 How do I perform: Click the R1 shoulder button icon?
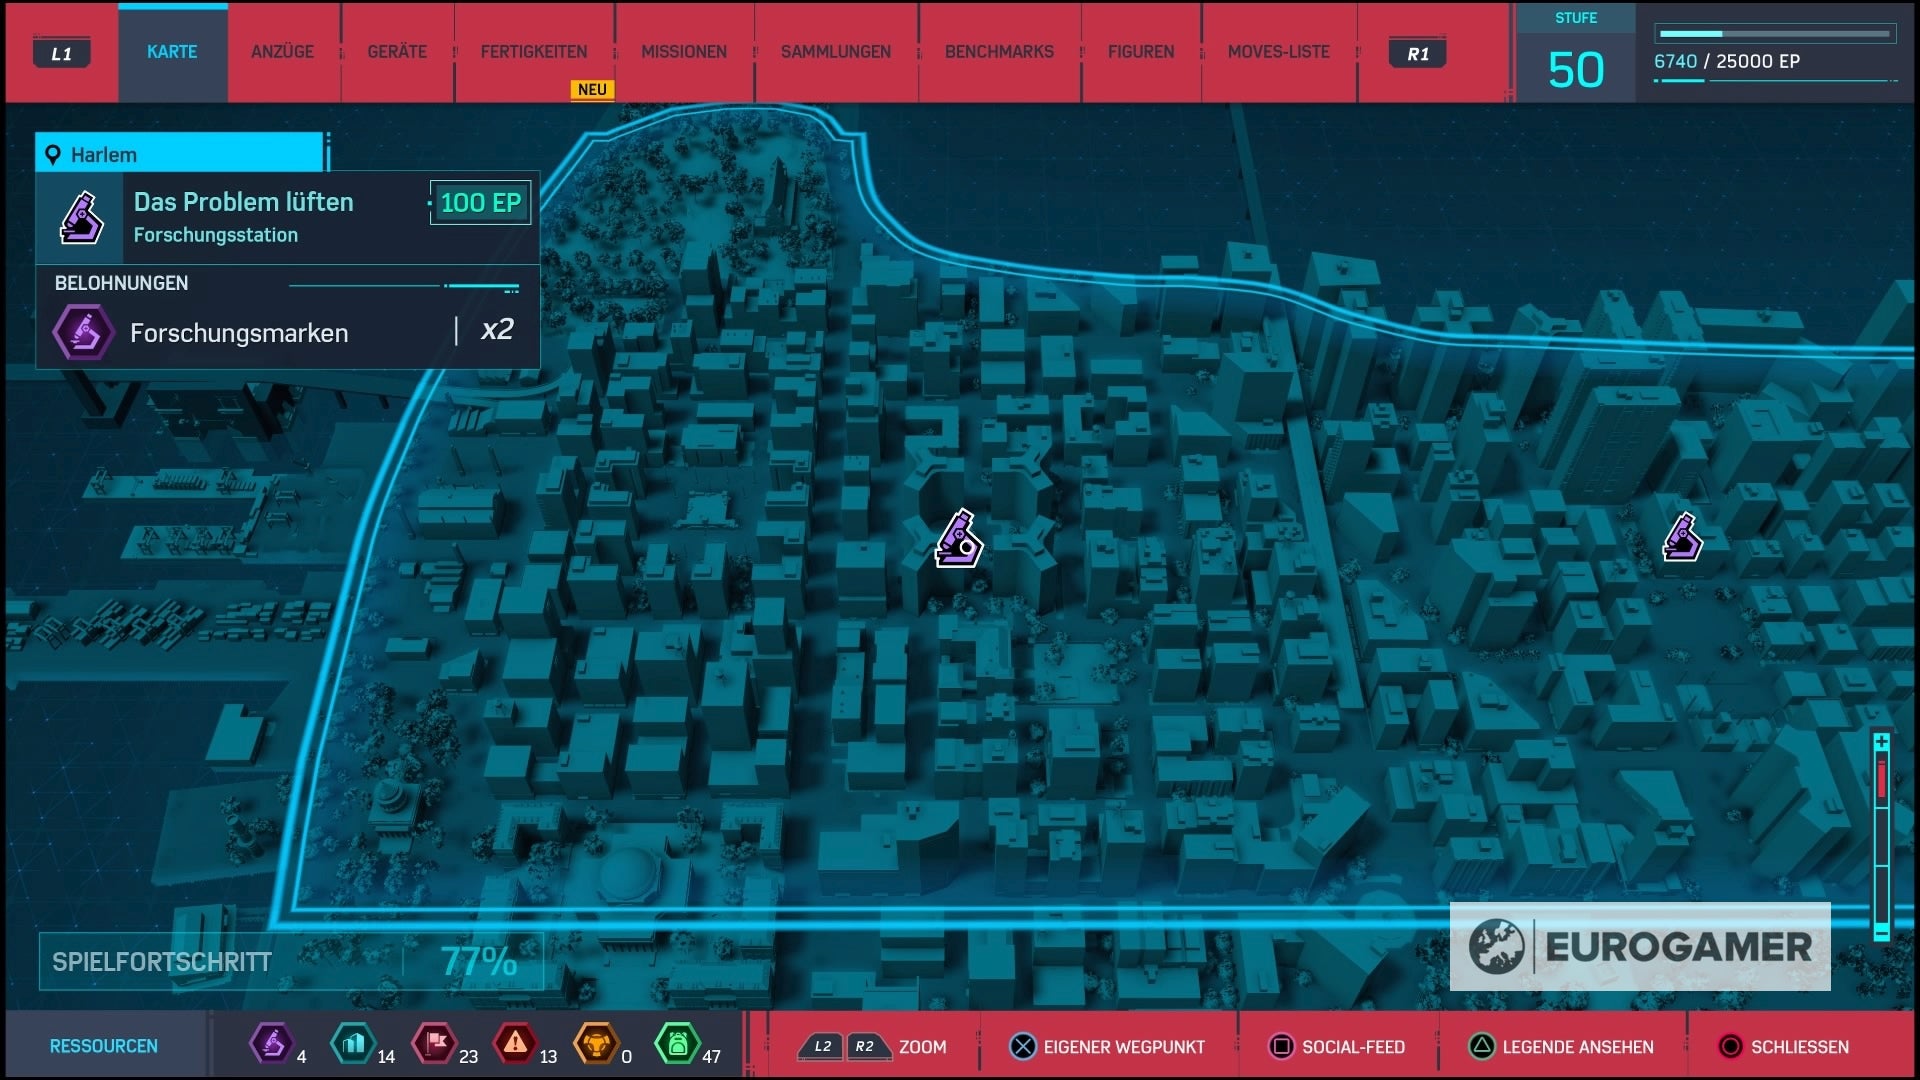point(1418,53)
